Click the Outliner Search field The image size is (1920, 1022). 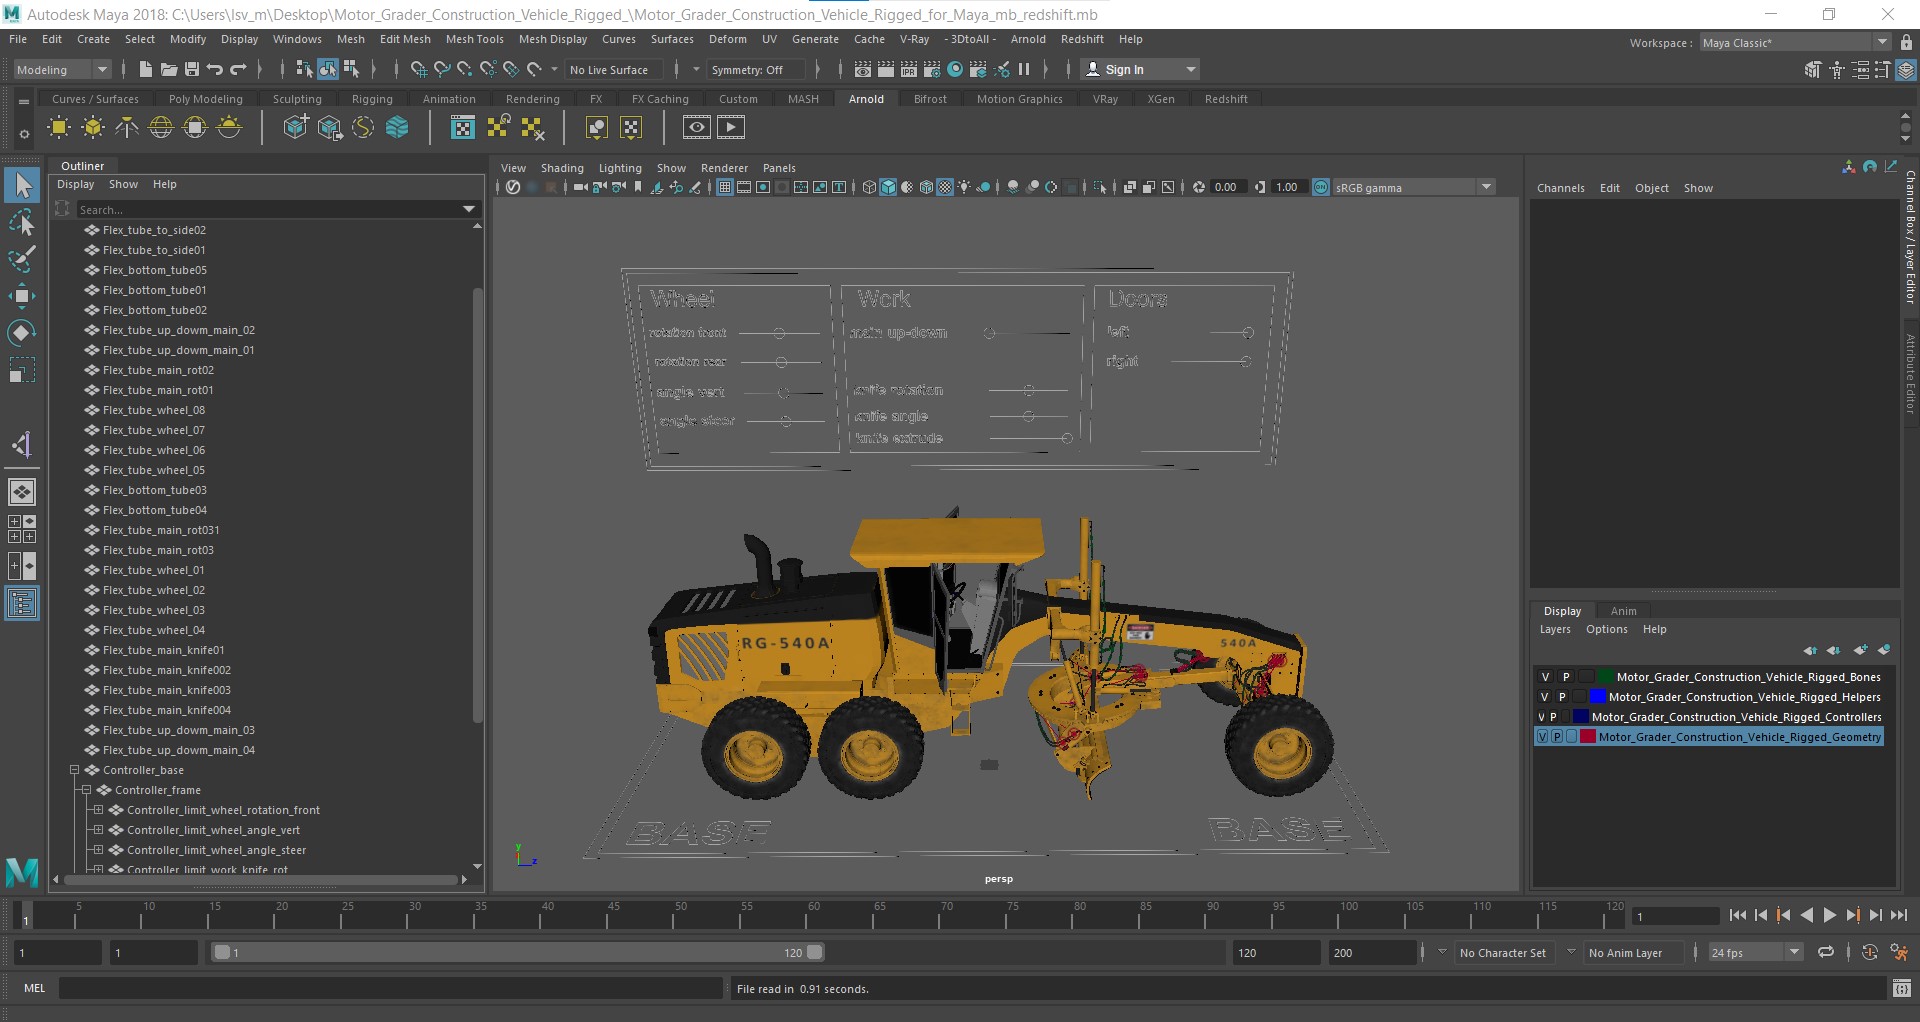pyautogui.click(x=270, y=209)
